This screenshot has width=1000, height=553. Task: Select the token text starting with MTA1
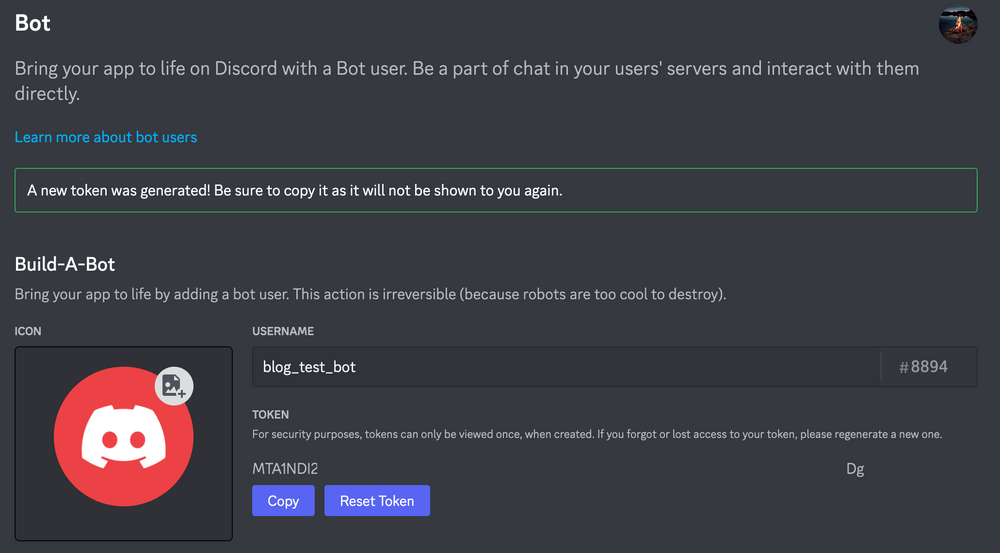click(x=285, y=469)
